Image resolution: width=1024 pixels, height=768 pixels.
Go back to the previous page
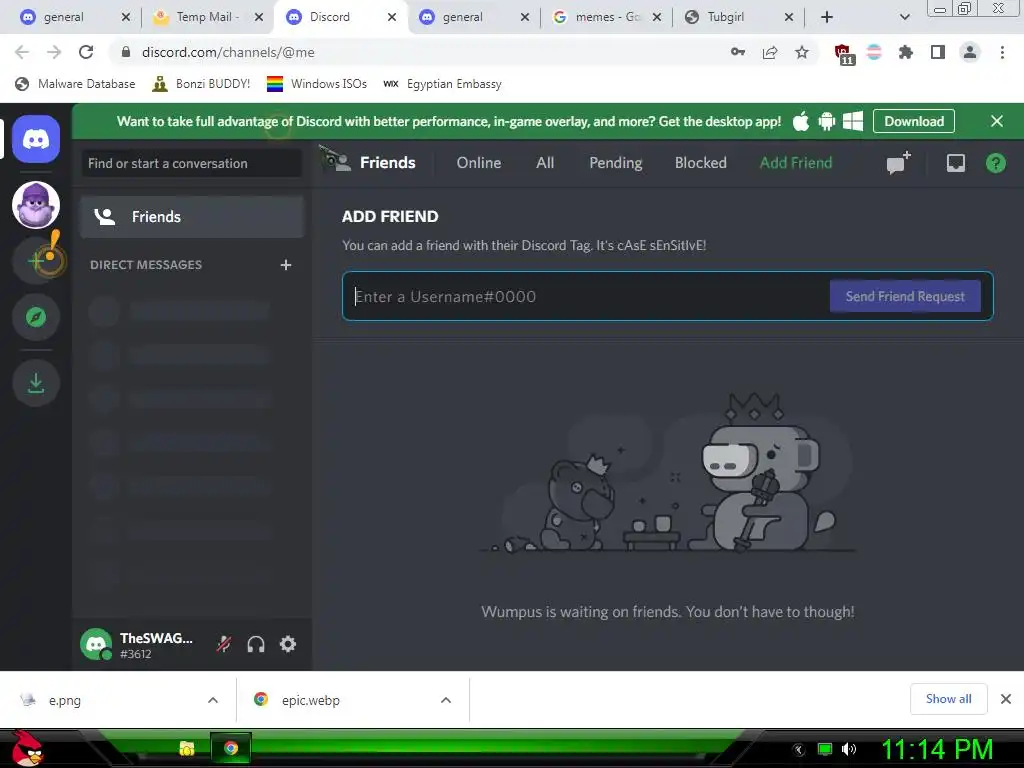click(22, 52)
